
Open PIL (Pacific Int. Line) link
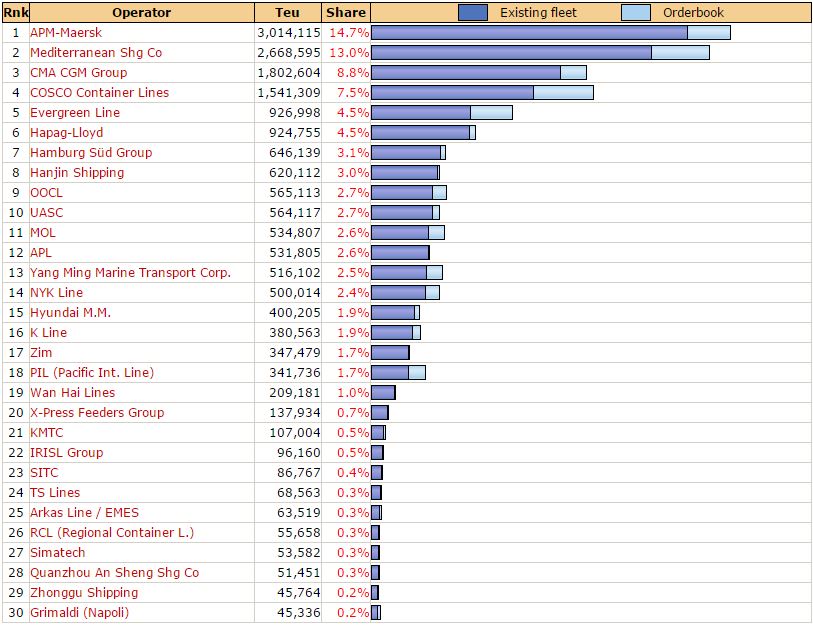[x=92, y=373]
